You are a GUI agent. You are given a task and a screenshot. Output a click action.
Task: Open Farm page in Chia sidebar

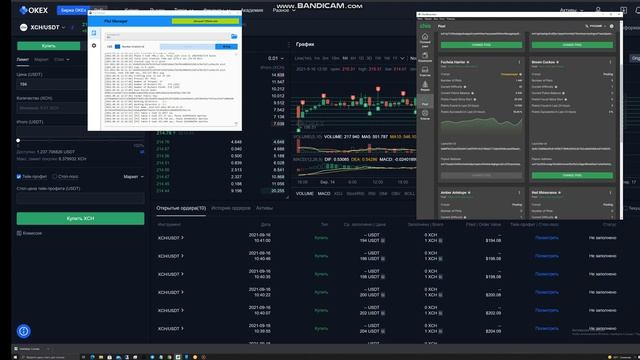point(425,86)
